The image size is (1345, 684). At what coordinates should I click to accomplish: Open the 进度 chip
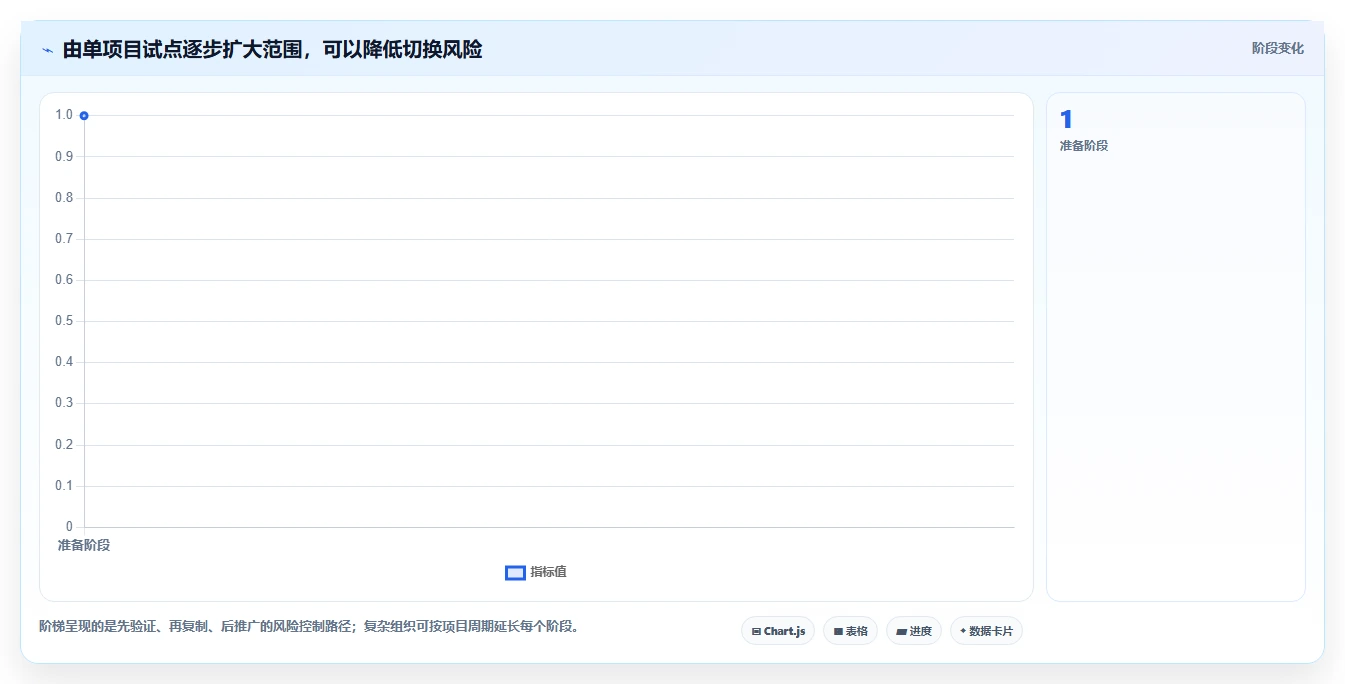pos(914,631)
